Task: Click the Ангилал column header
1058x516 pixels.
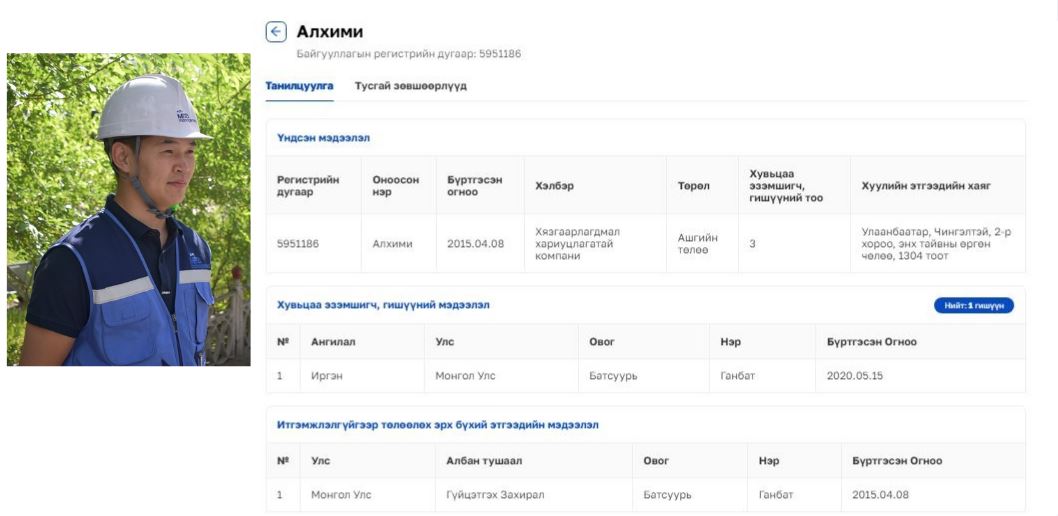Action: (x=333, y=342)
